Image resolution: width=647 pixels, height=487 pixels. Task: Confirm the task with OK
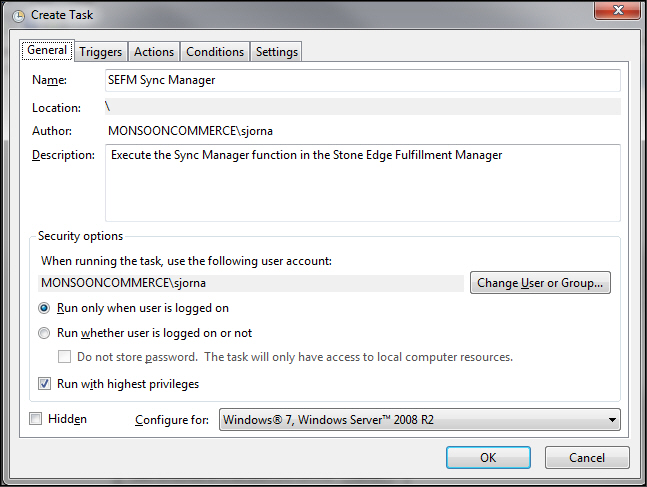pyautogui.click(x=488, y=457)
